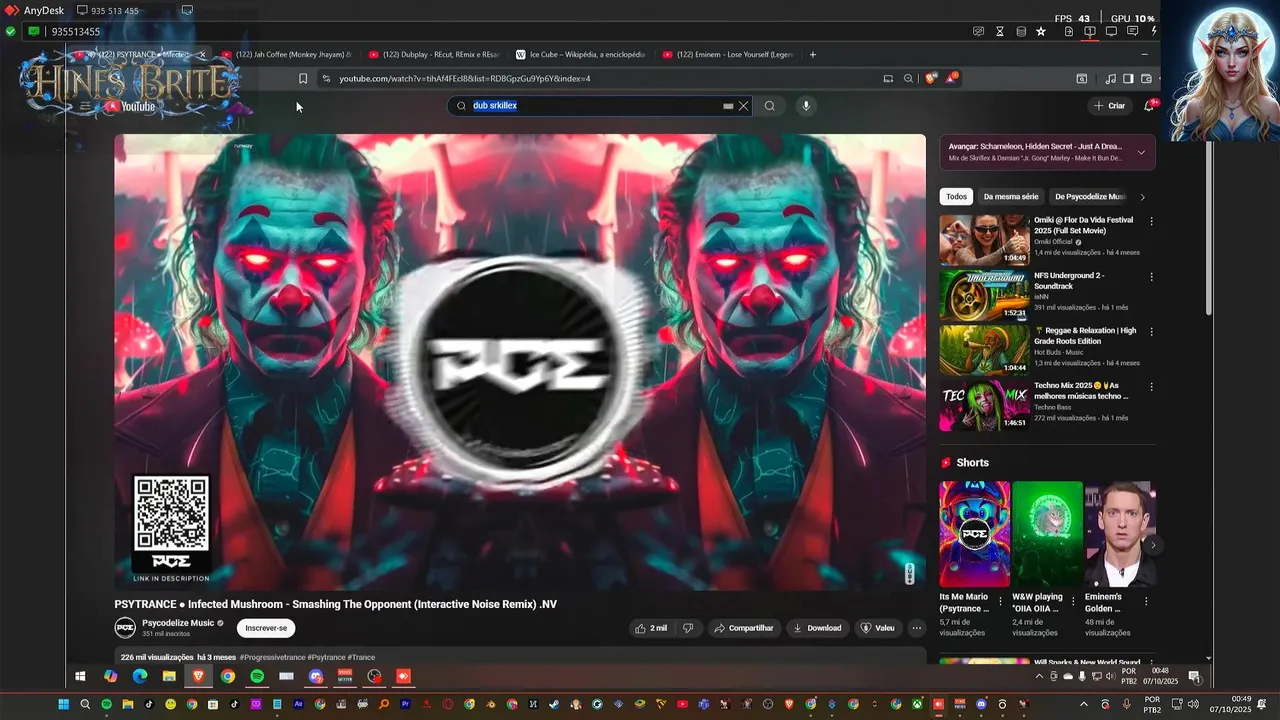Open the browser music note playlist icon
Viewport: 1280px width, 720px height.
[x=1111, y=79]
